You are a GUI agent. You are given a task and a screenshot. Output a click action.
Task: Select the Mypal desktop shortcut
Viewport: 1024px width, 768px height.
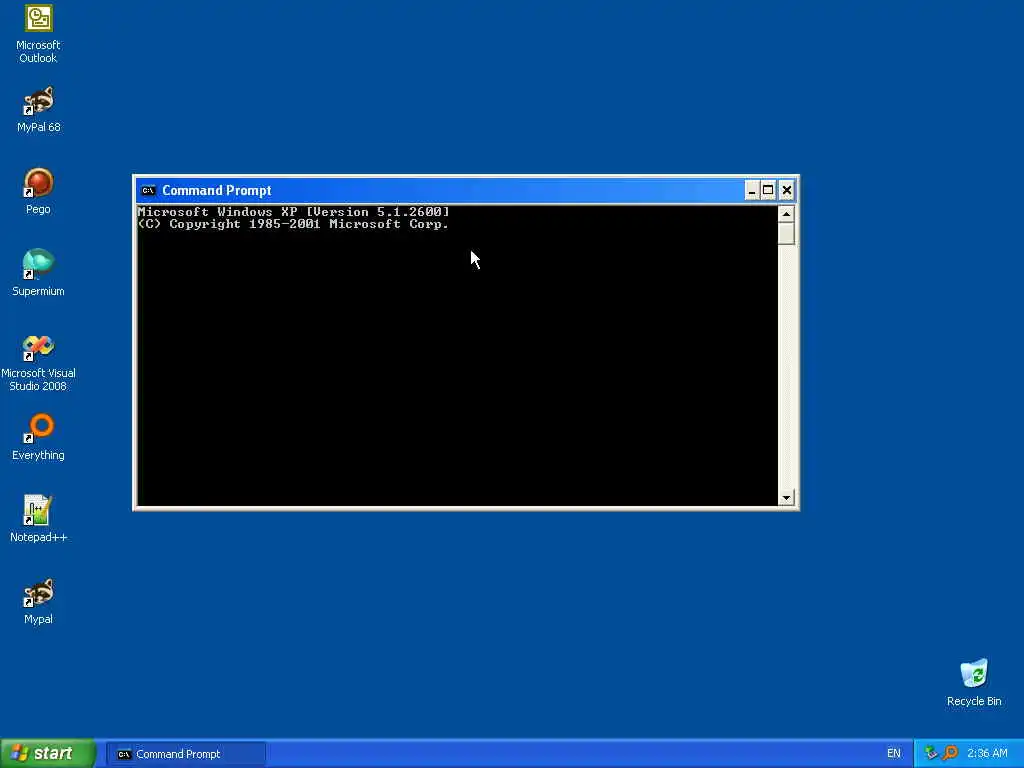[38, 601]
